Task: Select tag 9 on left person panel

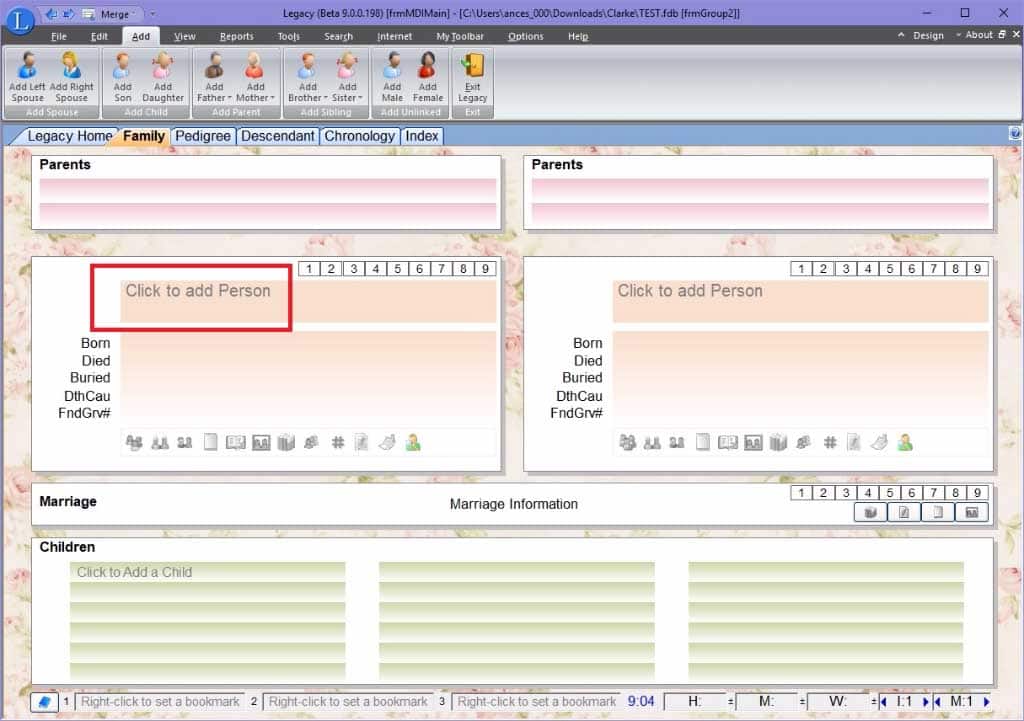Action: pos(485,268)
